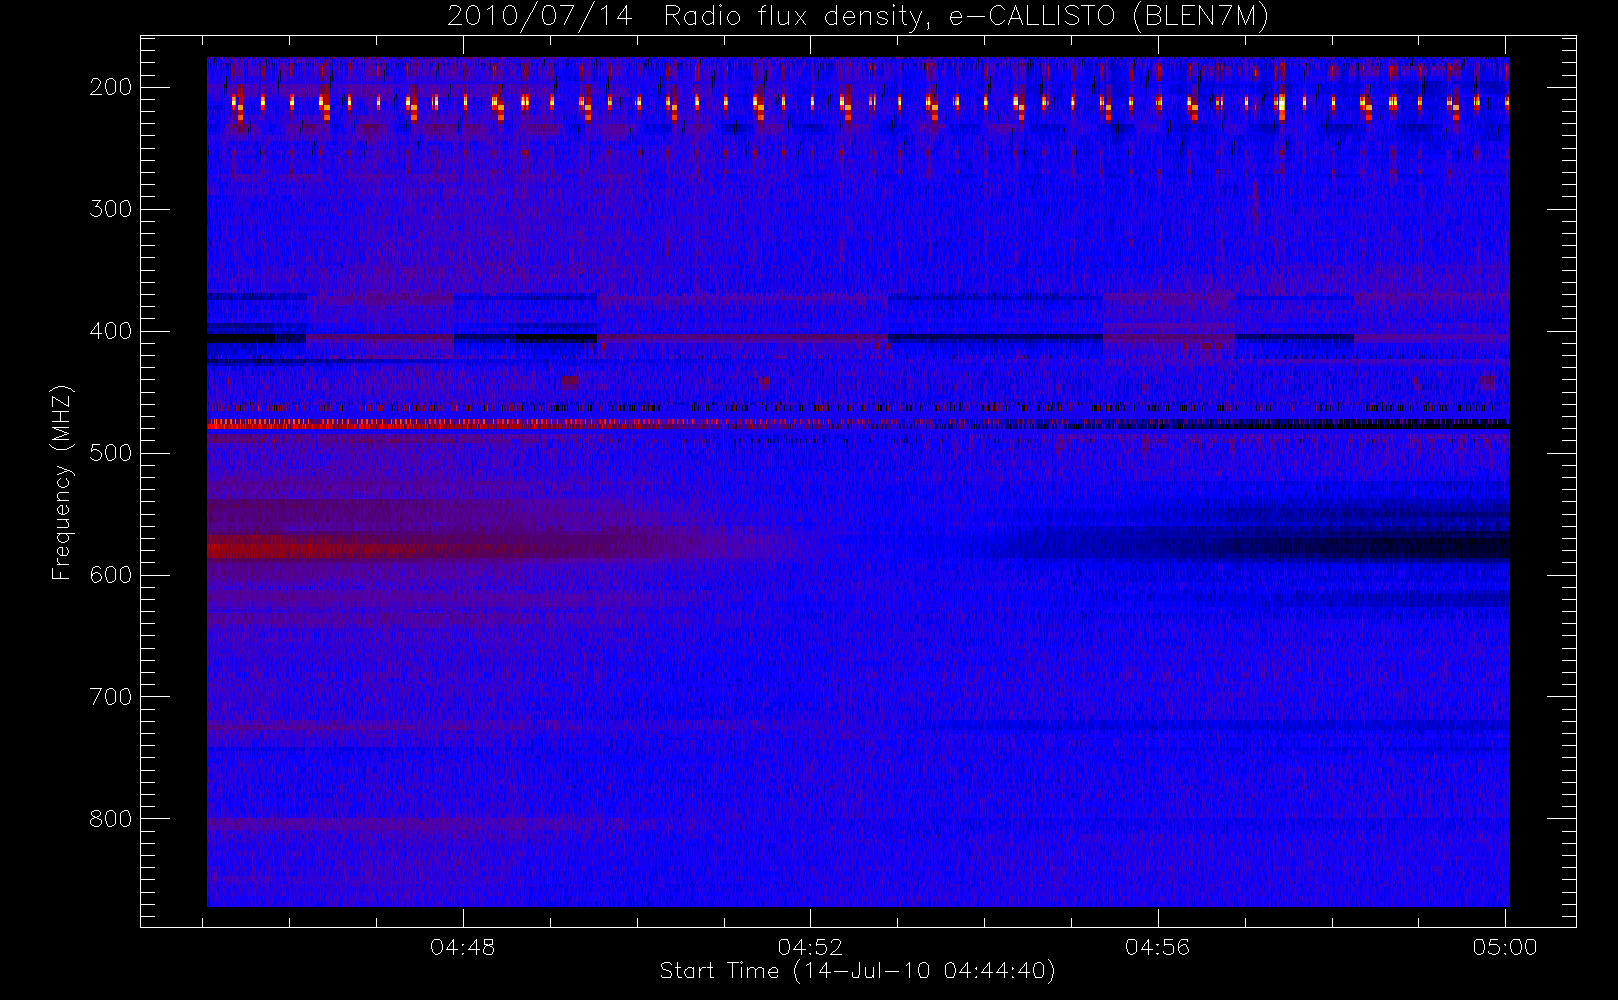The image size is (1618, 1000).
Task: Select the 700 frequency tick label
Action: coord(111,697)
